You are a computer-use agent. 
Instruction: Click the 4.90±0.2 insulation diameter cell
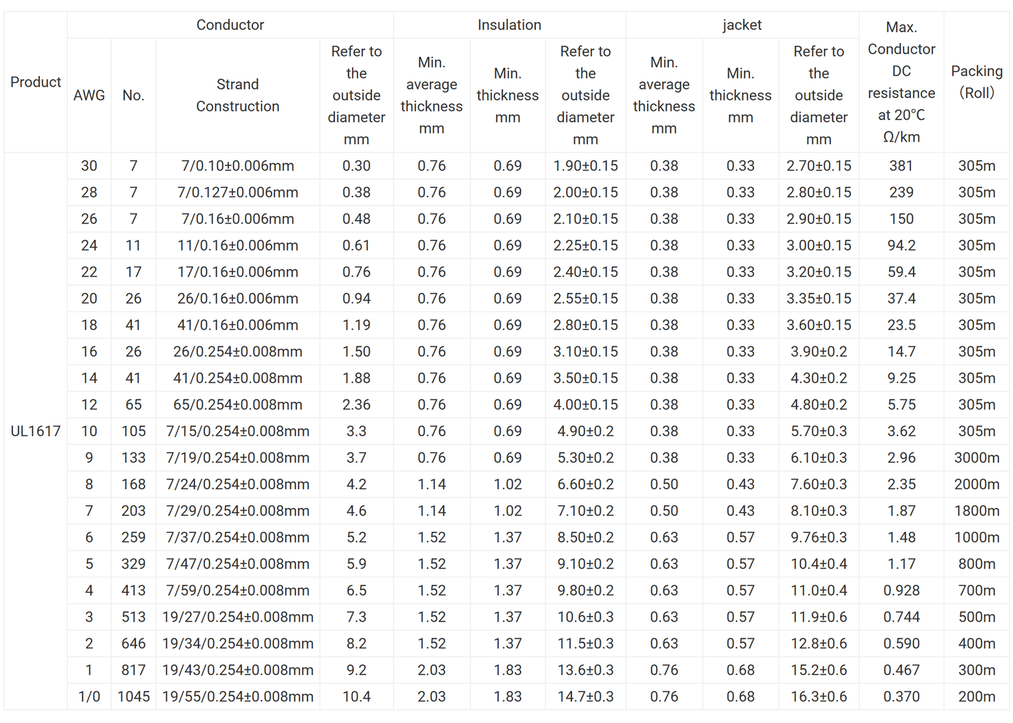click(x=585, y=432)
